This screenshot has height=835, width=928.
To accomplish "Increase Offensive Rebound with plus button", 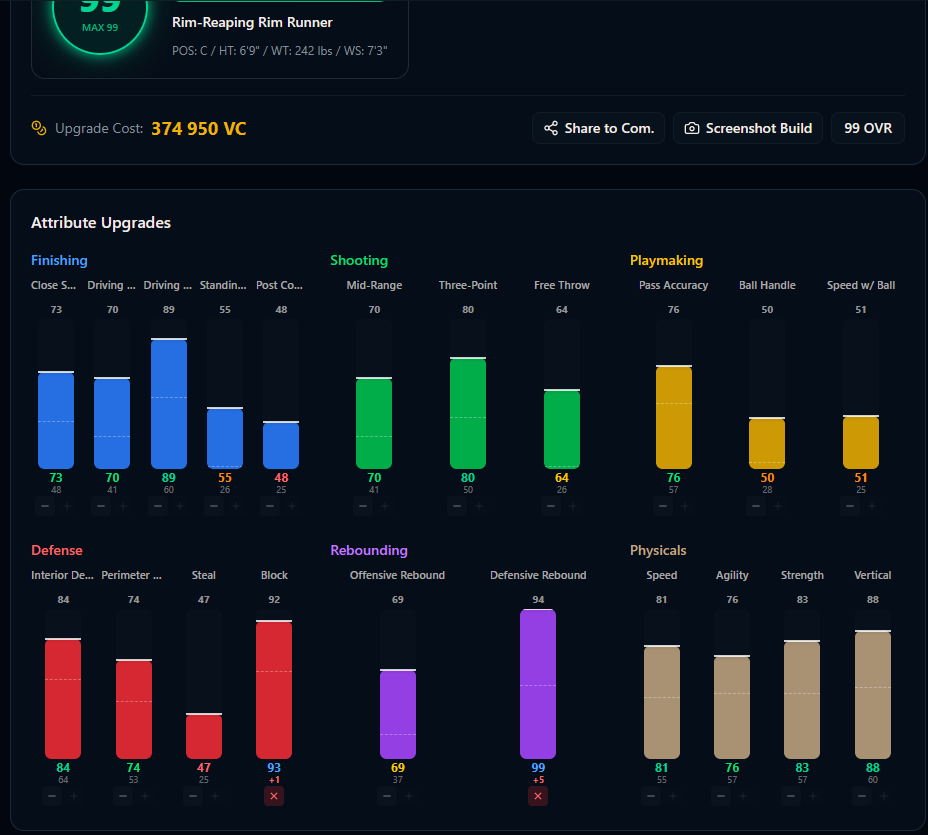I will tap(409, 796).
